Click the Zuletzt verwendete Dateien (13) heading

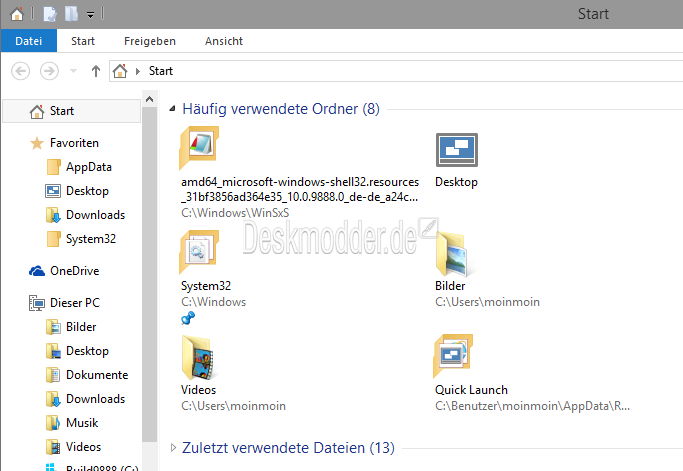point(288,447)
